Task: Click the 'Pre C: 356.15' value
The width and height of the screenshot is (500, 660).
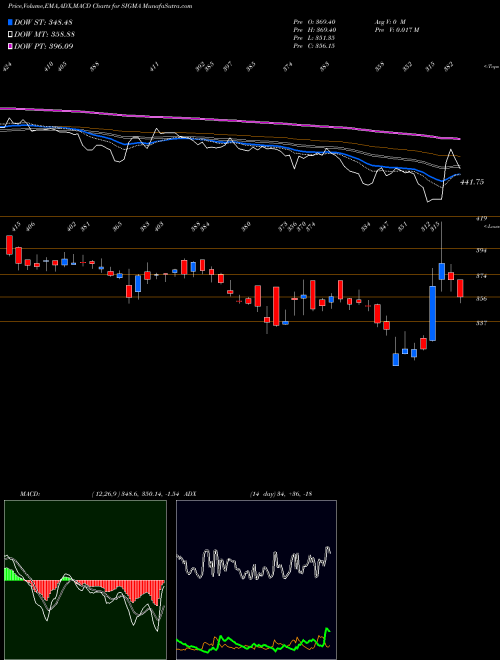Action: point(314,46)
